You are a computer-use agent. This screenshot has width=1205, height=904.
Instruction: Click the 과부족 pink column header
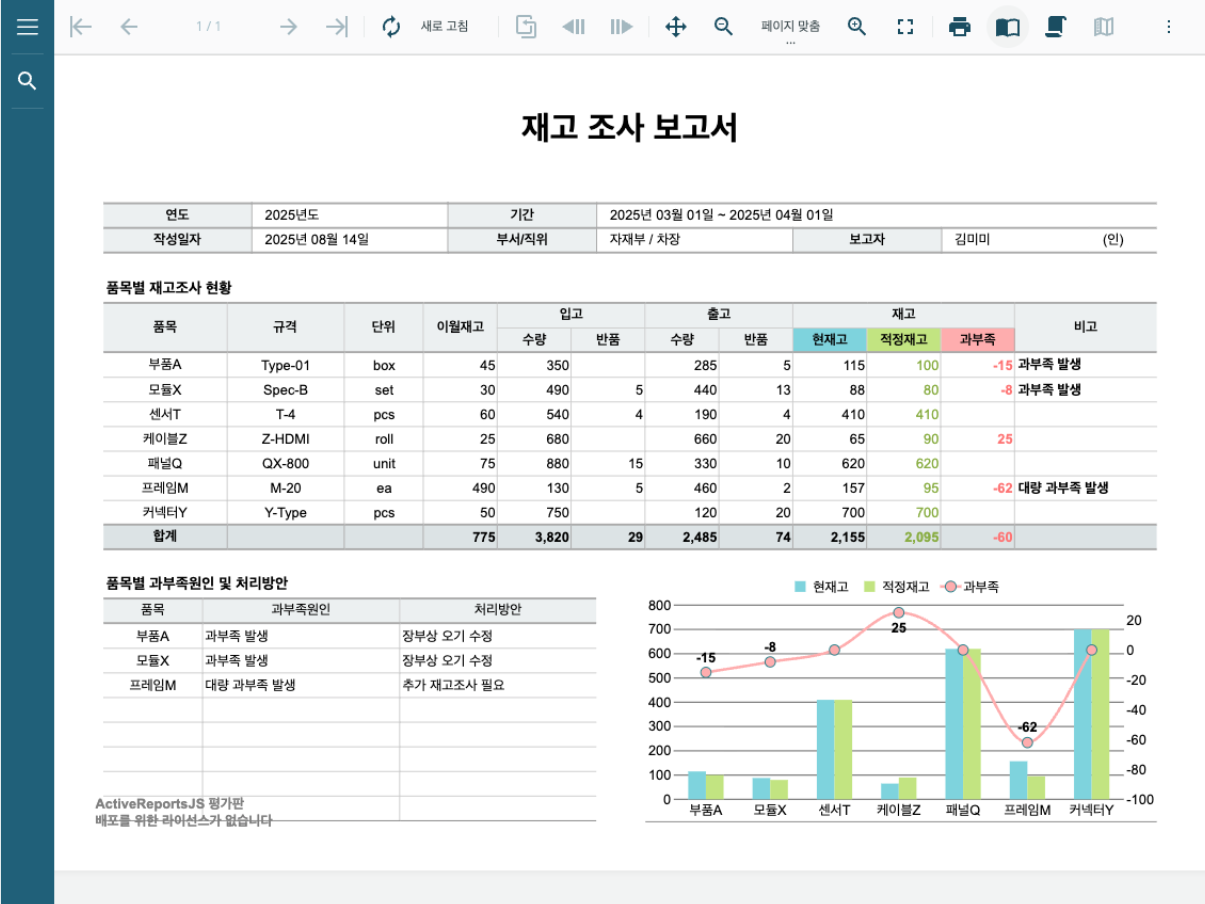tap(978, 340)
